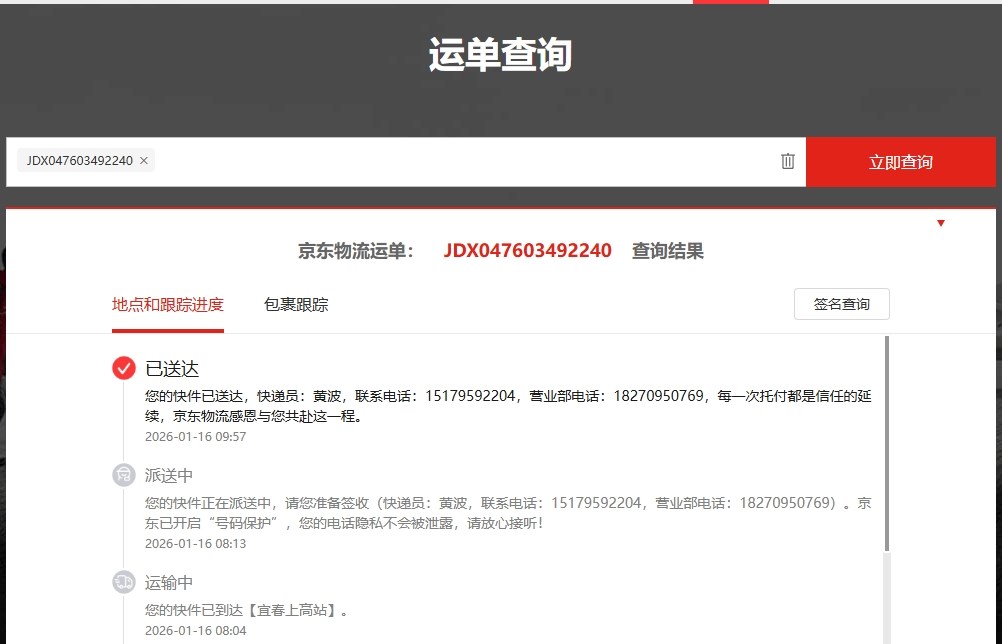
Task: Focus the waybill number input field
Action: point(460,161)
